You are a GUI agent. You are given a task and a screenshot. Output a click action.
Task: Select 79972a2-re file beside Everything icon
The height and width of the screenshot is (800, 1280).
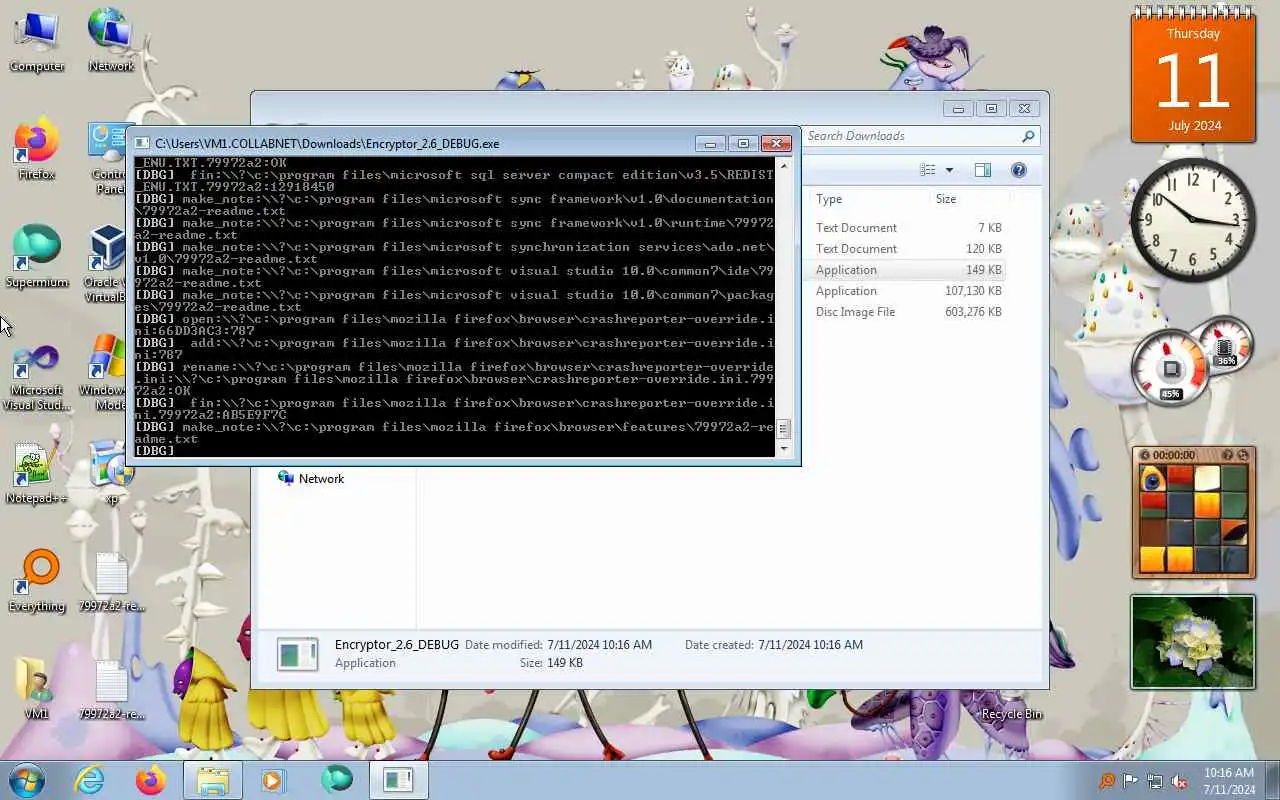pos(111,582)
